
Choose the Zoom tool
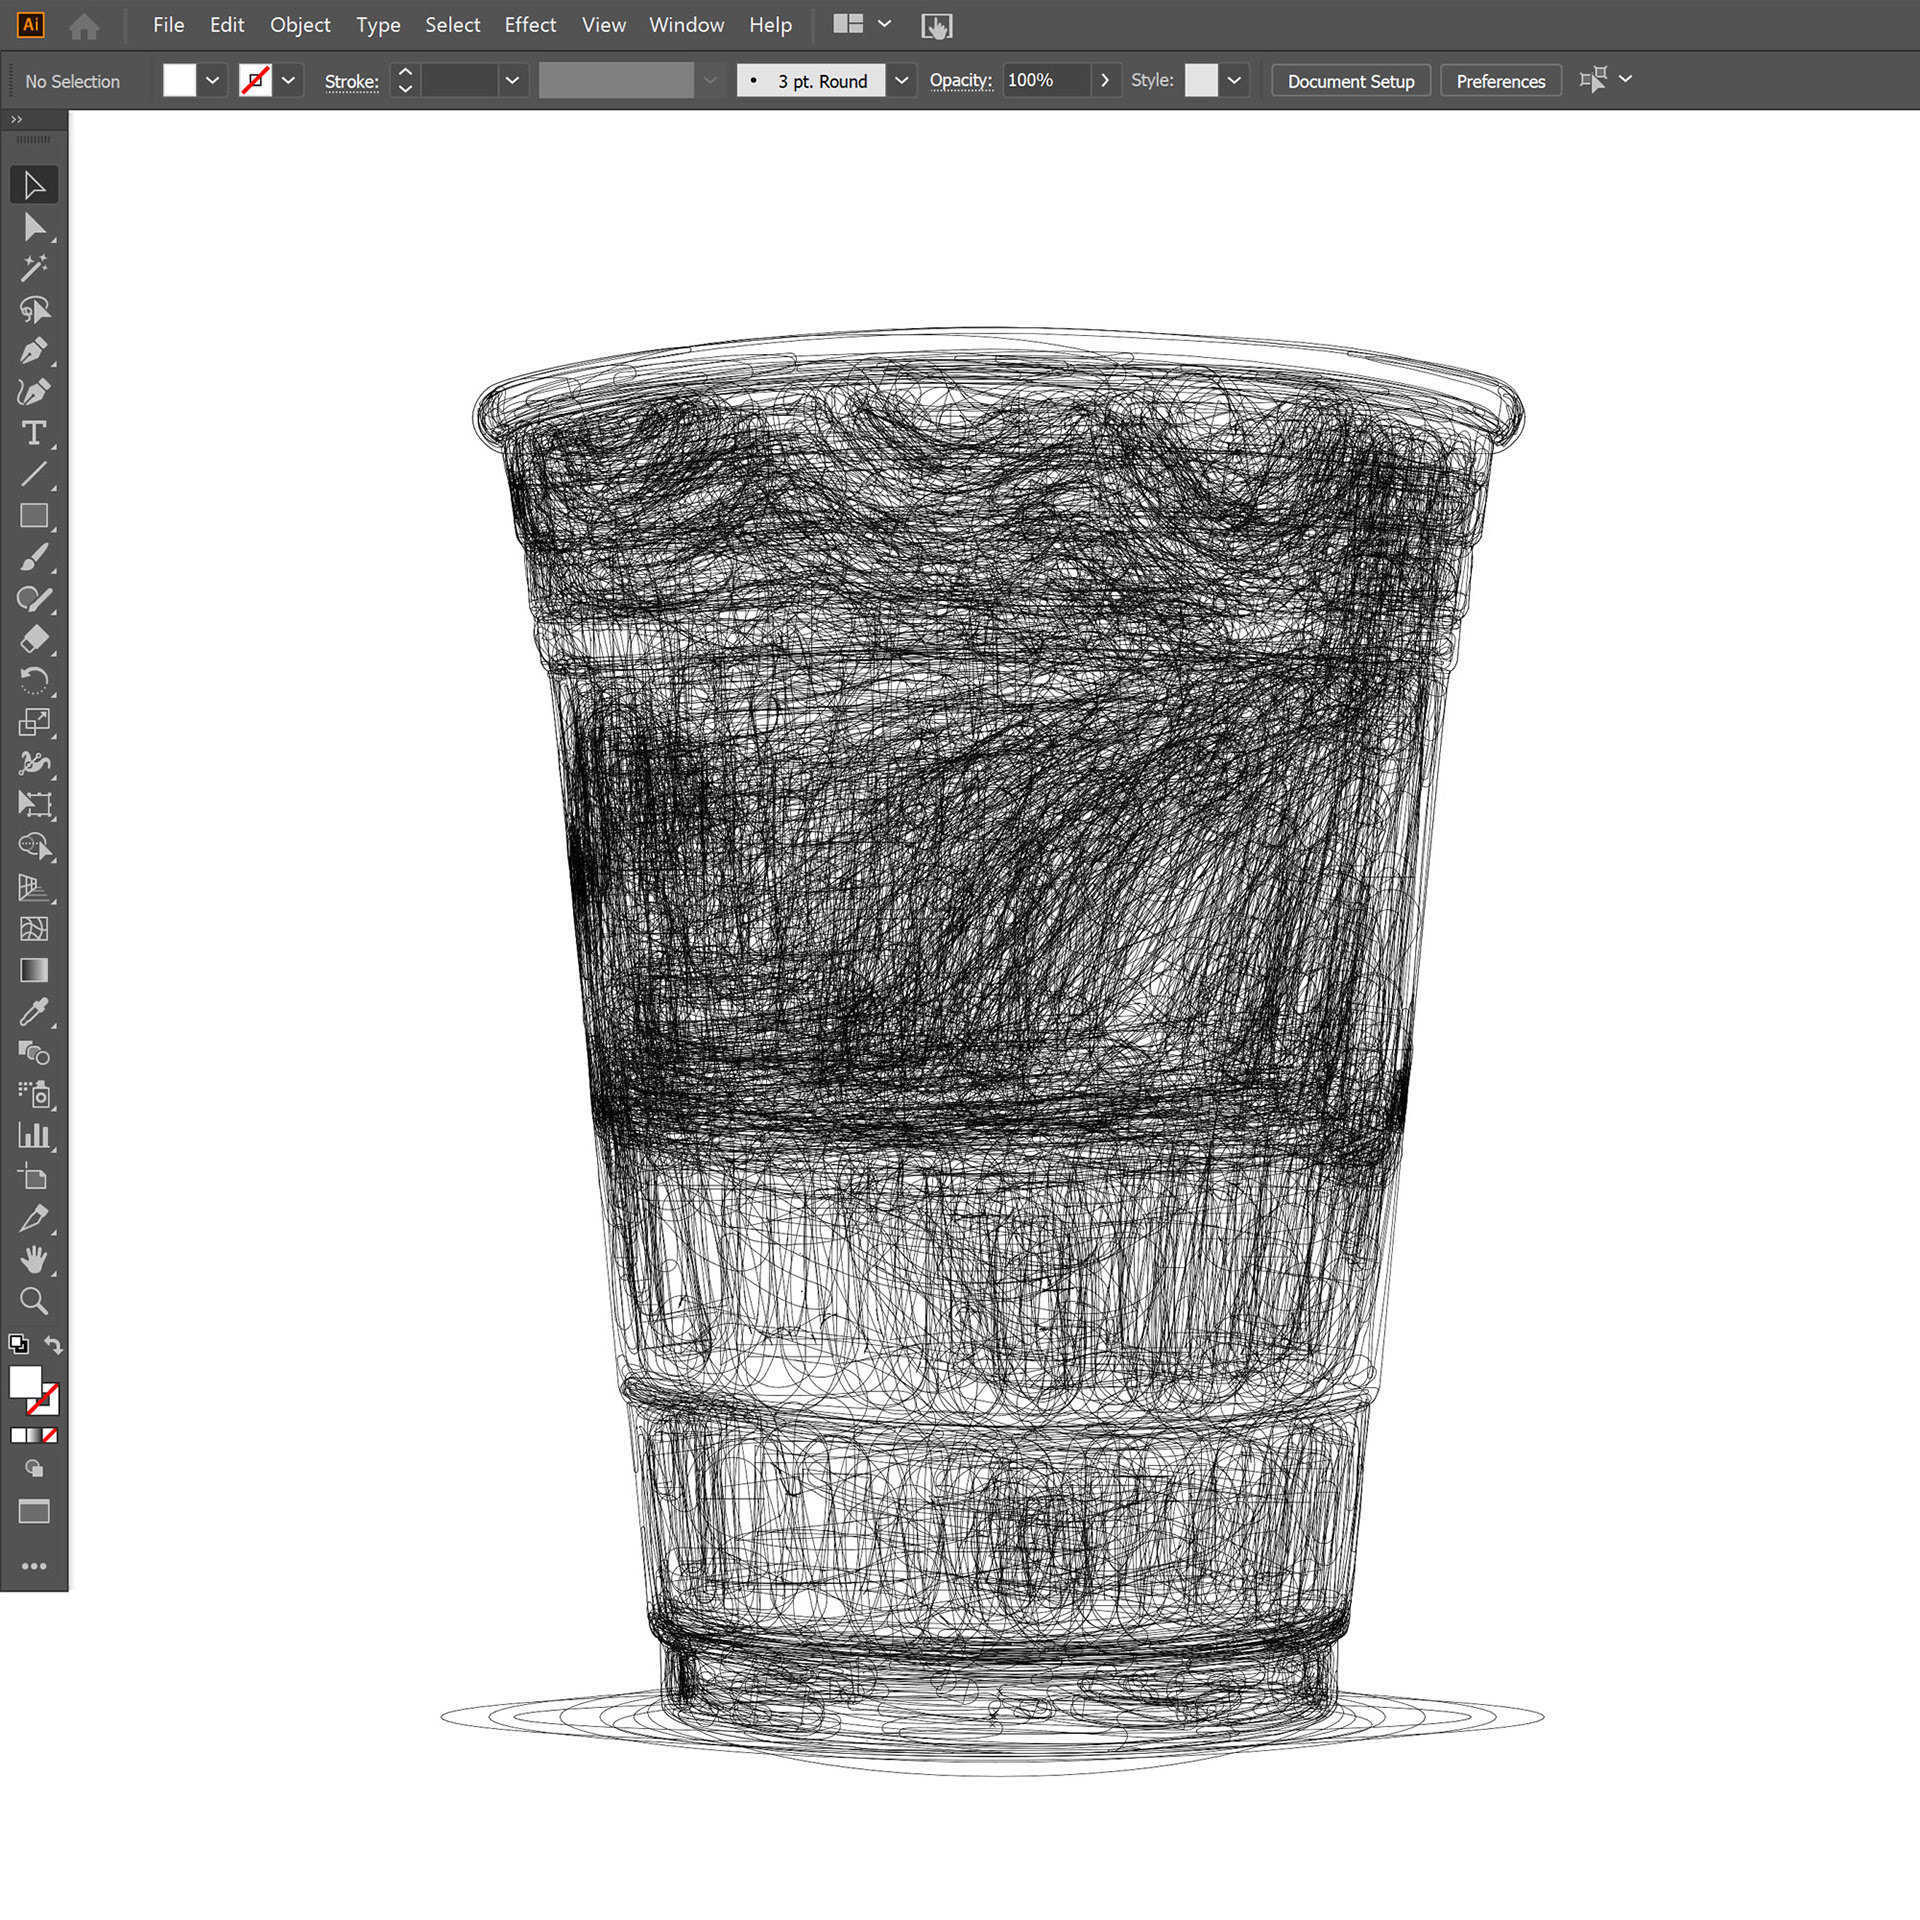tap(32, 1301)
